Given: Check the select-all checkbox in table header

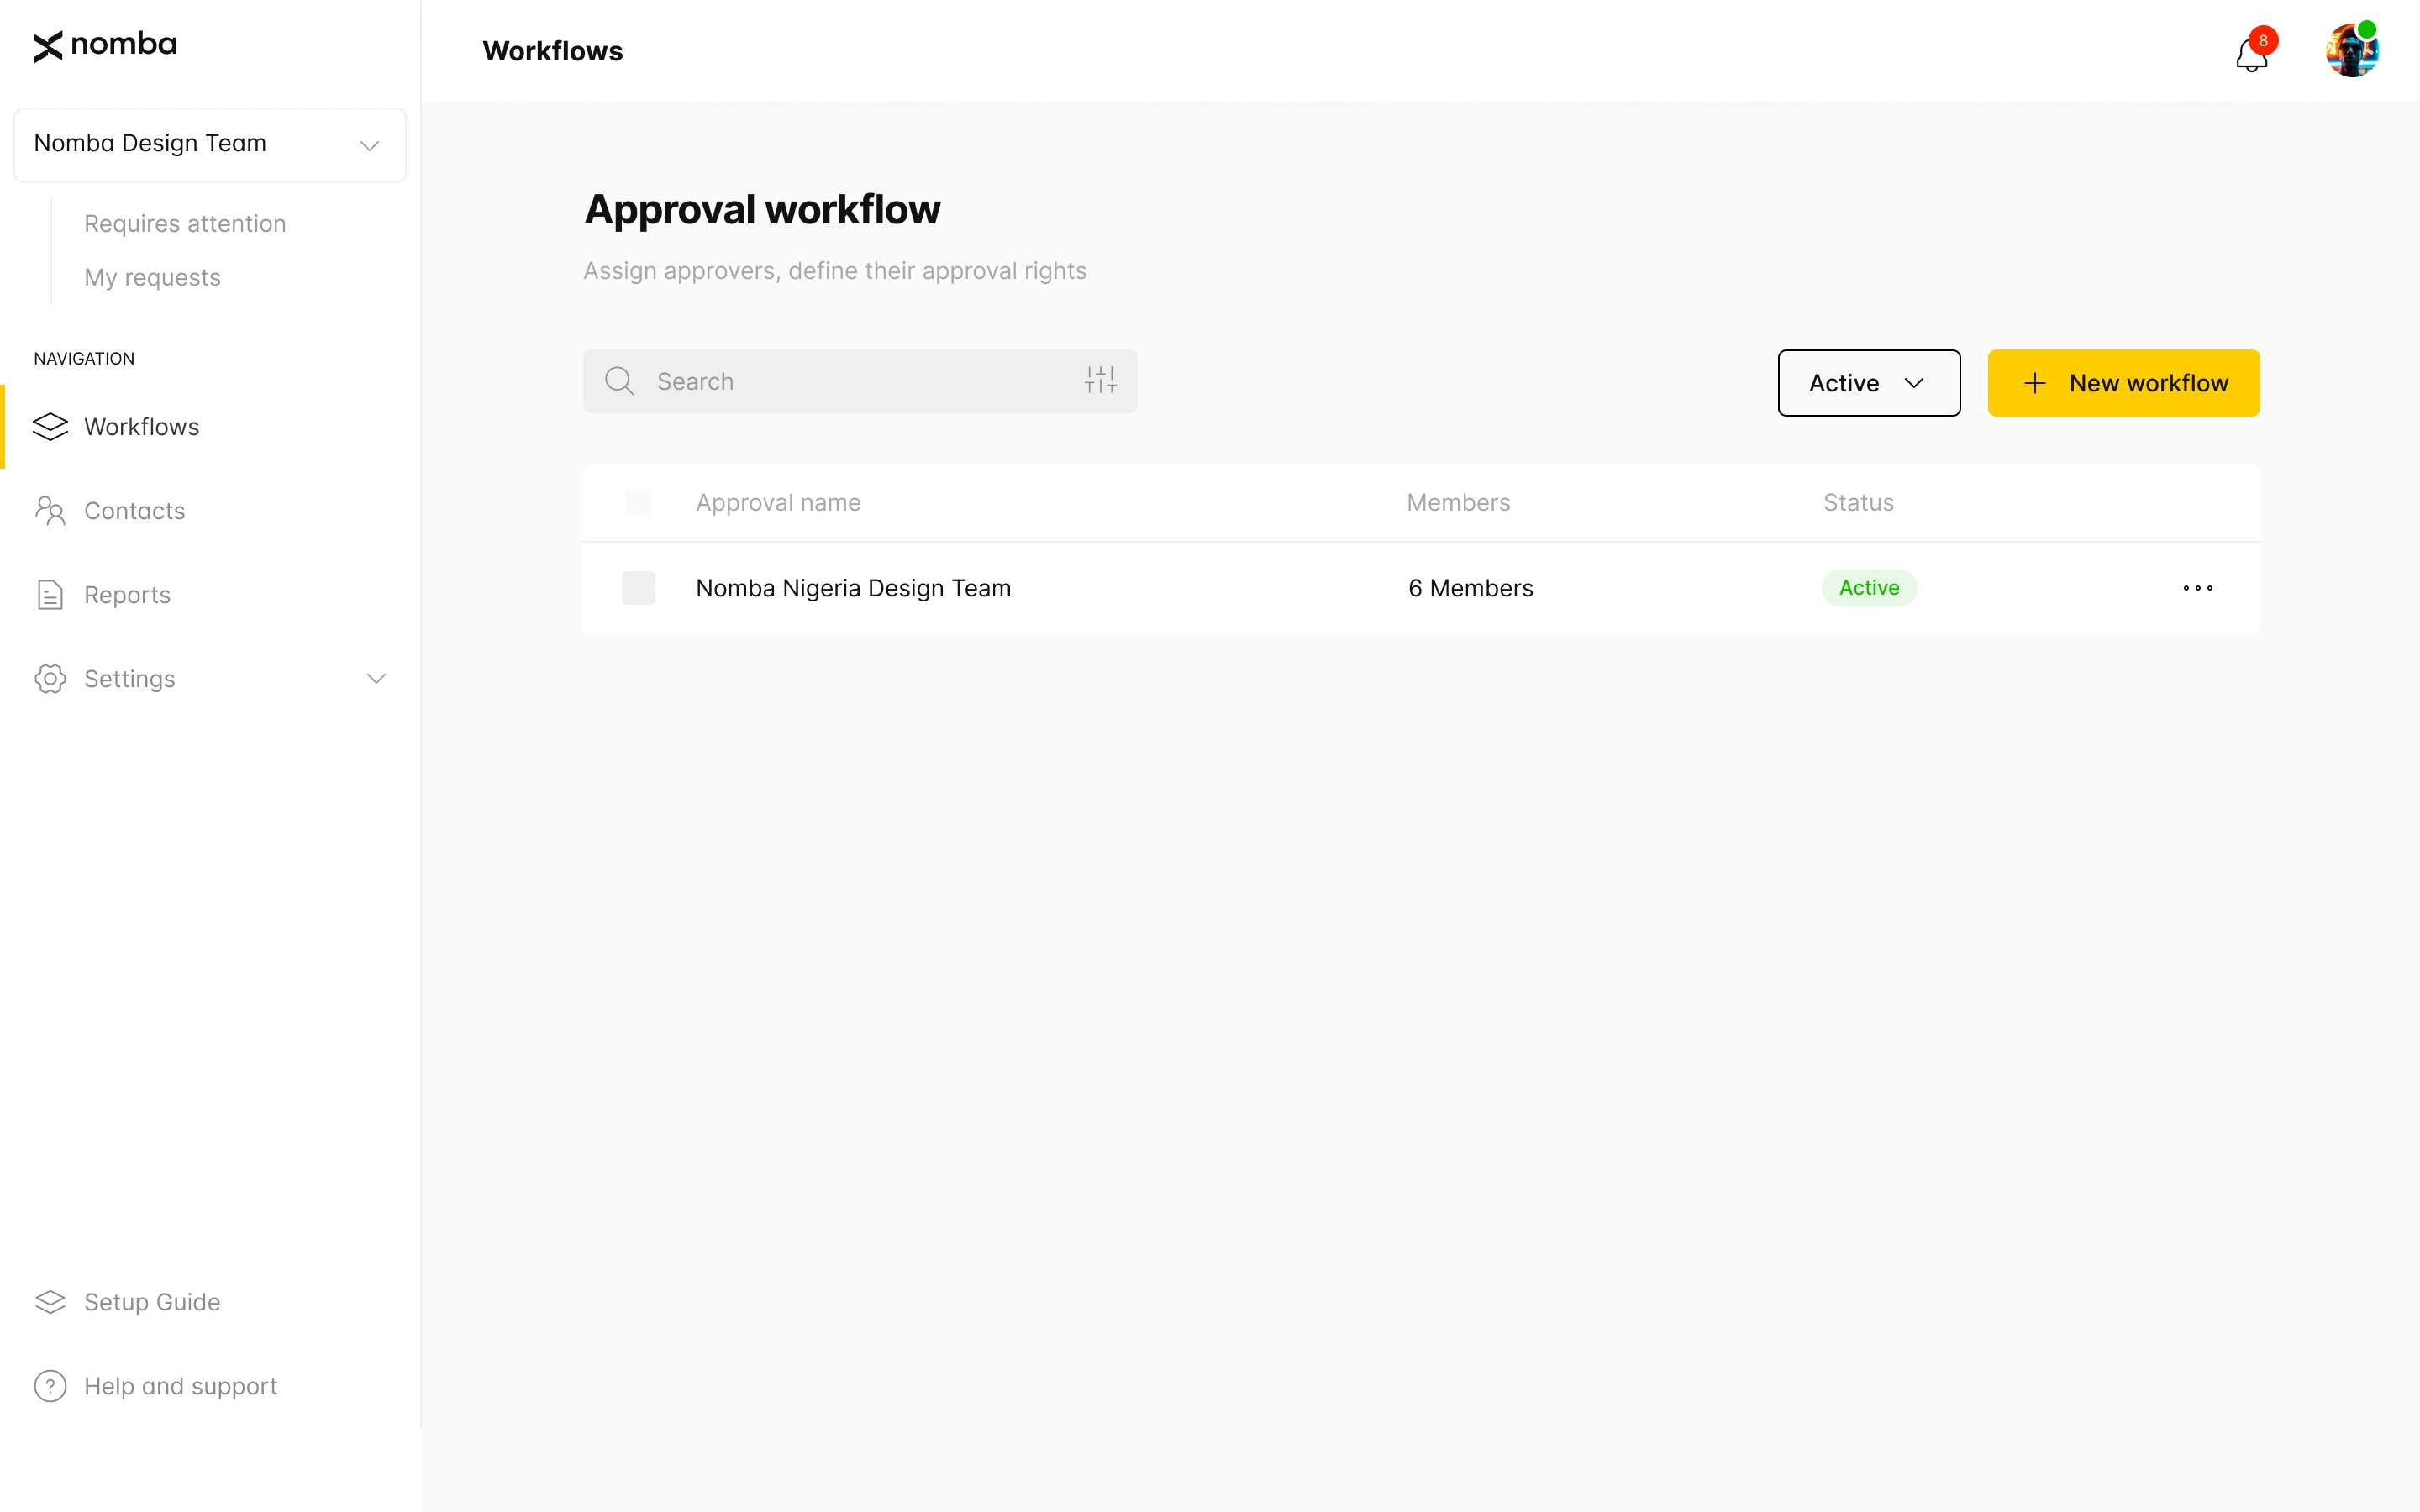Looking at the screenshot, I should click(x=638, y=502).
